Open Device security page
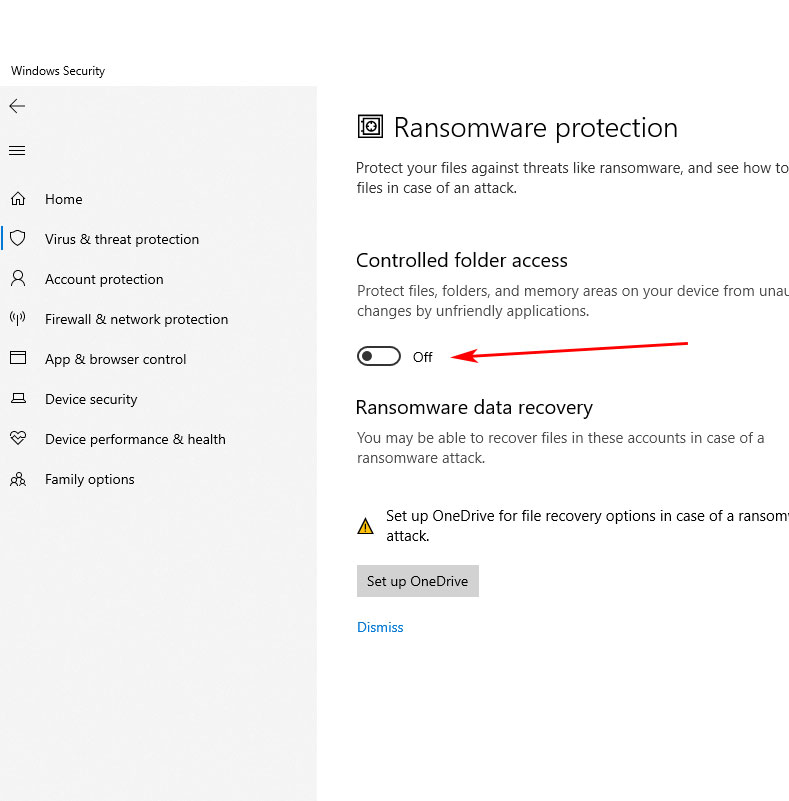Screen dimensions: 789x801 coord(91,399)
